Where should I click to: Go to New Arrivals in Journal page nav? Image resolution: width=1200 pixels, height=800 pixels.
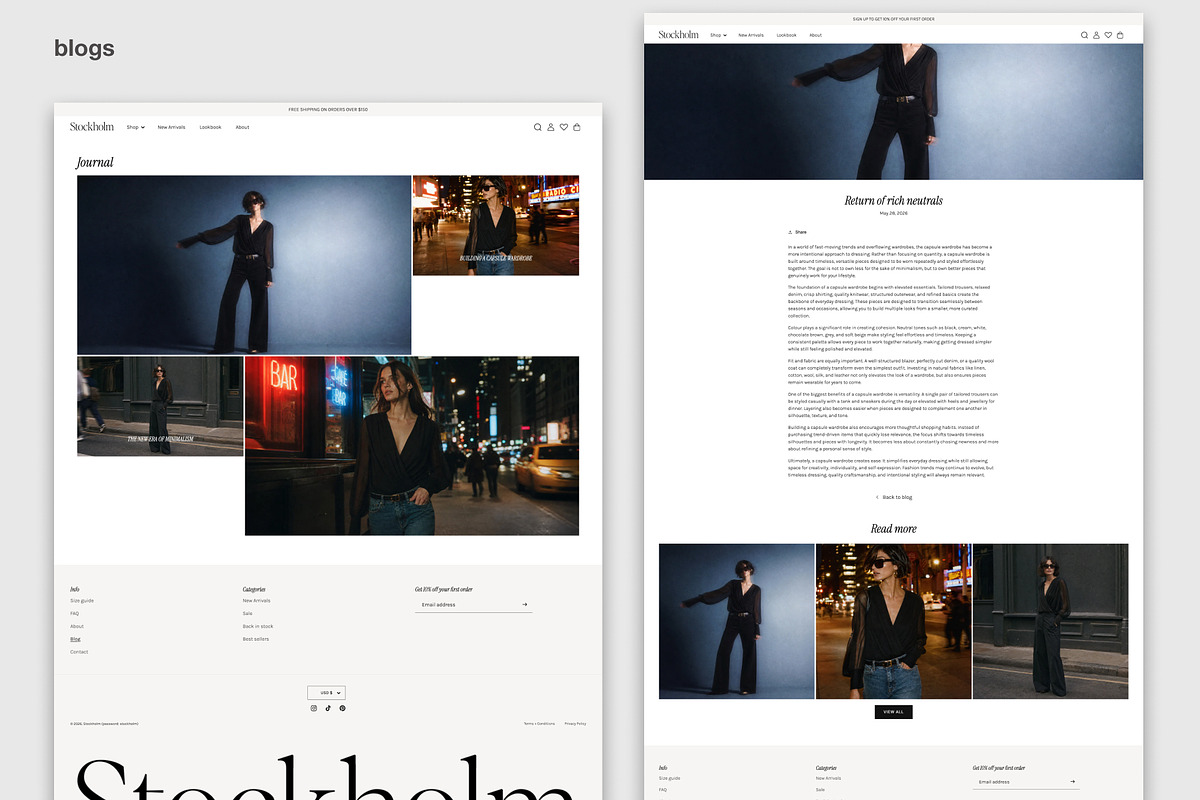(x=171, y=127)
